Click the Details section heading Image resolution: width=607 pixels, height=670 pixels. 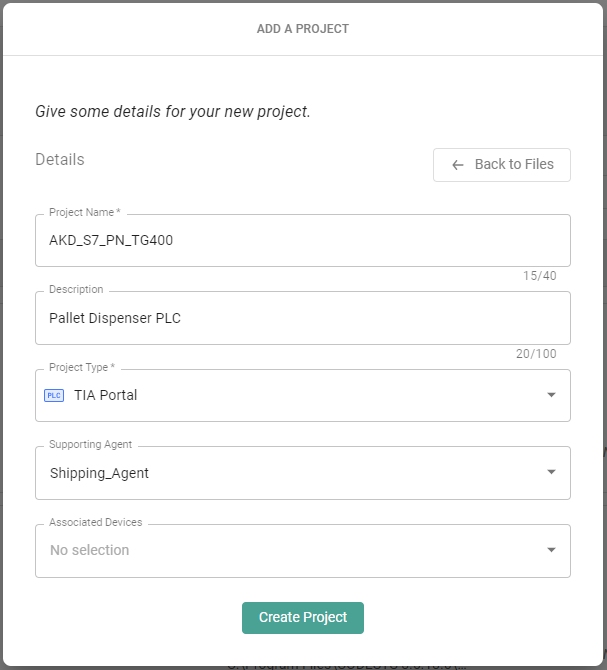(60, 159)
